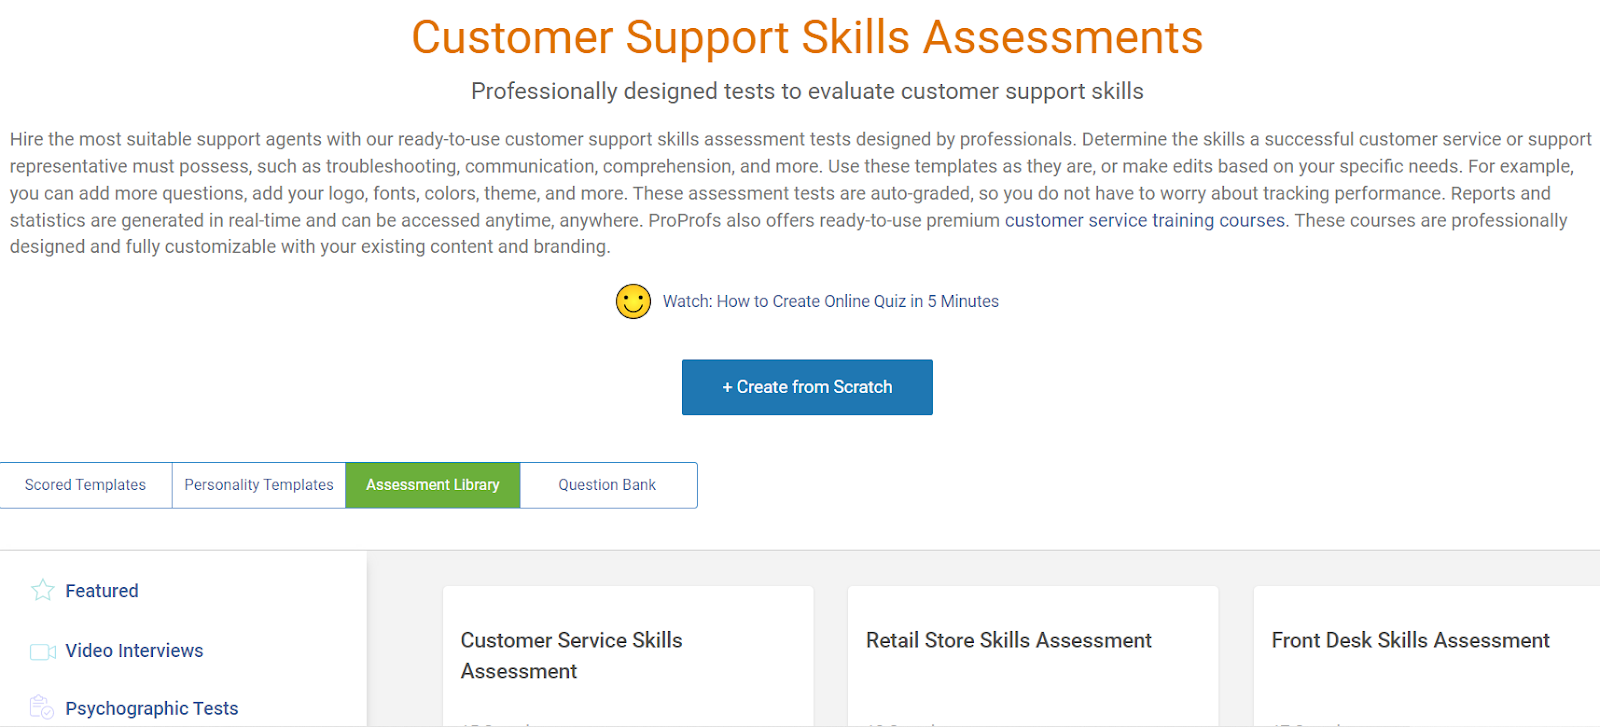Image resolution: width=1600 pixels, height=727 pixels.
Task: Open the Personality Templates tab
Action: click(259, 485)
